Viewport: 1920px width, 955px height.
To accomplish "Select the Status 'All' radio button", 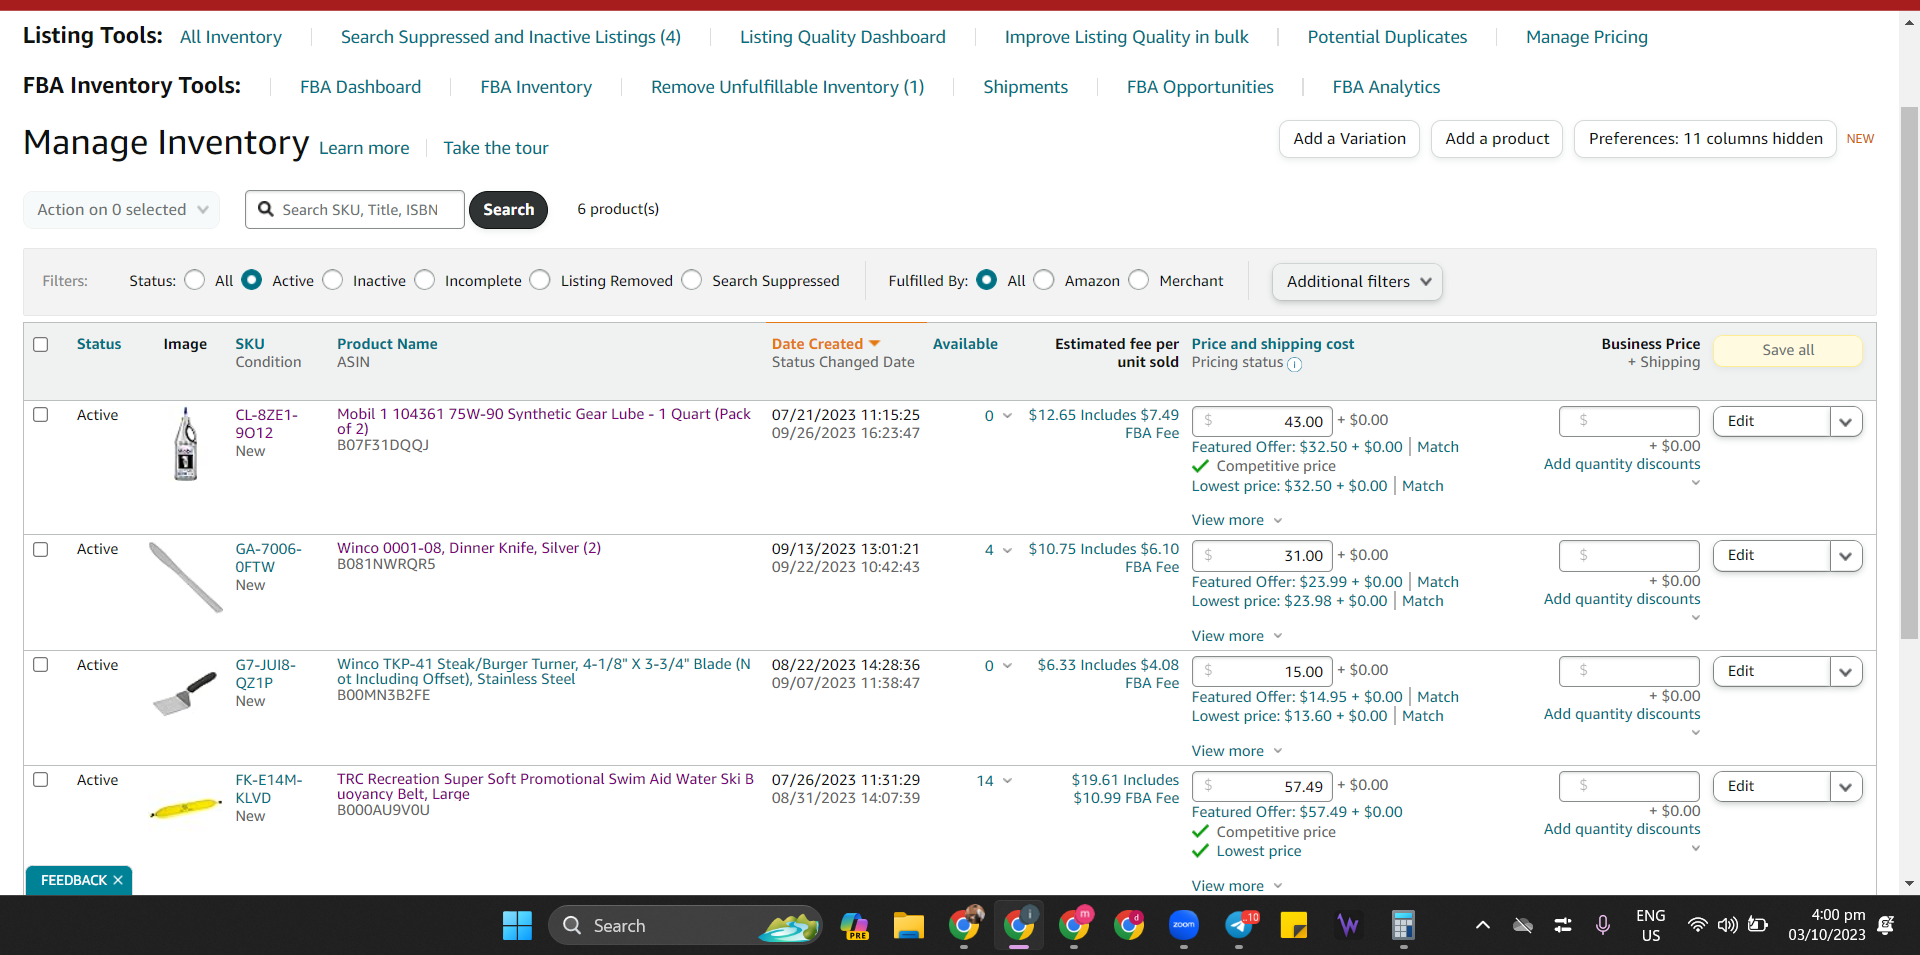I will tap(195, 280).
